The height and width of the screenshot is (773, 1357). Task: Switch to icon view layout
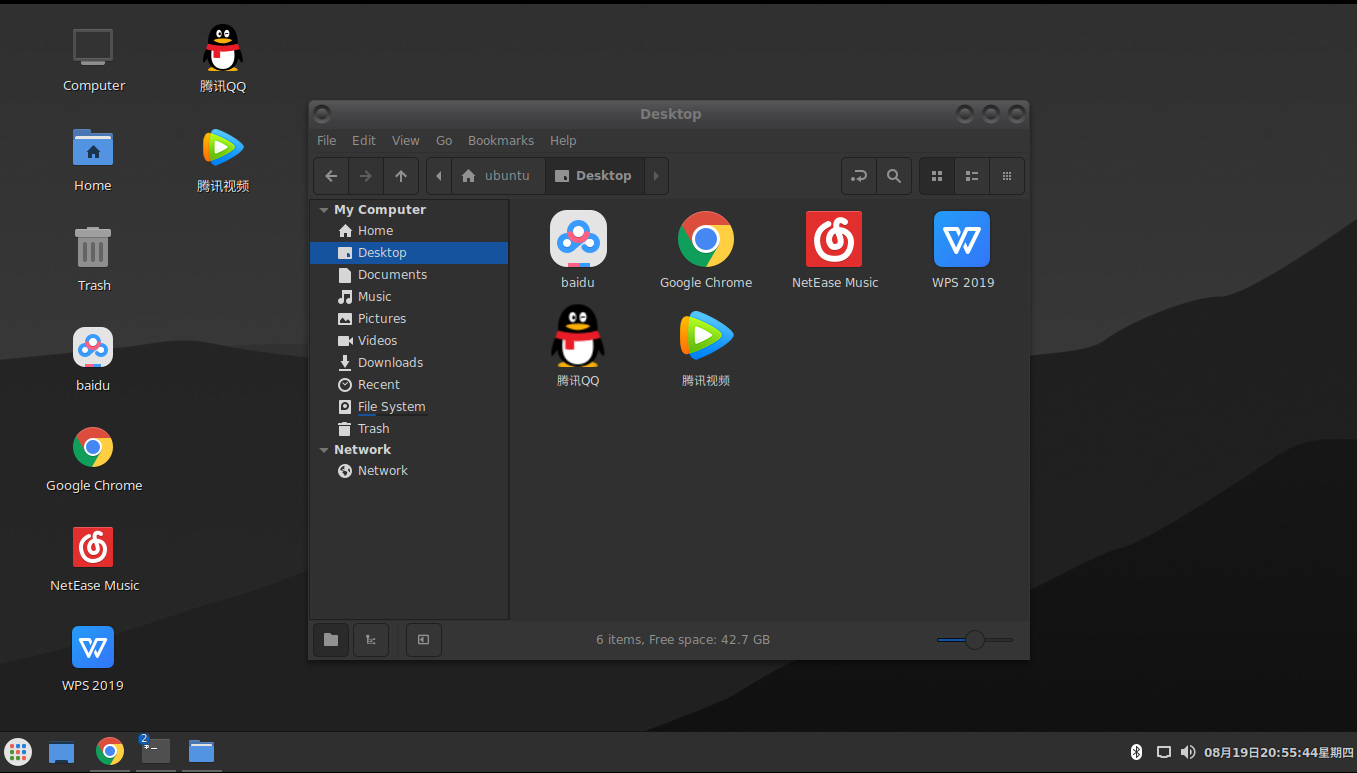tap(937, 176)
